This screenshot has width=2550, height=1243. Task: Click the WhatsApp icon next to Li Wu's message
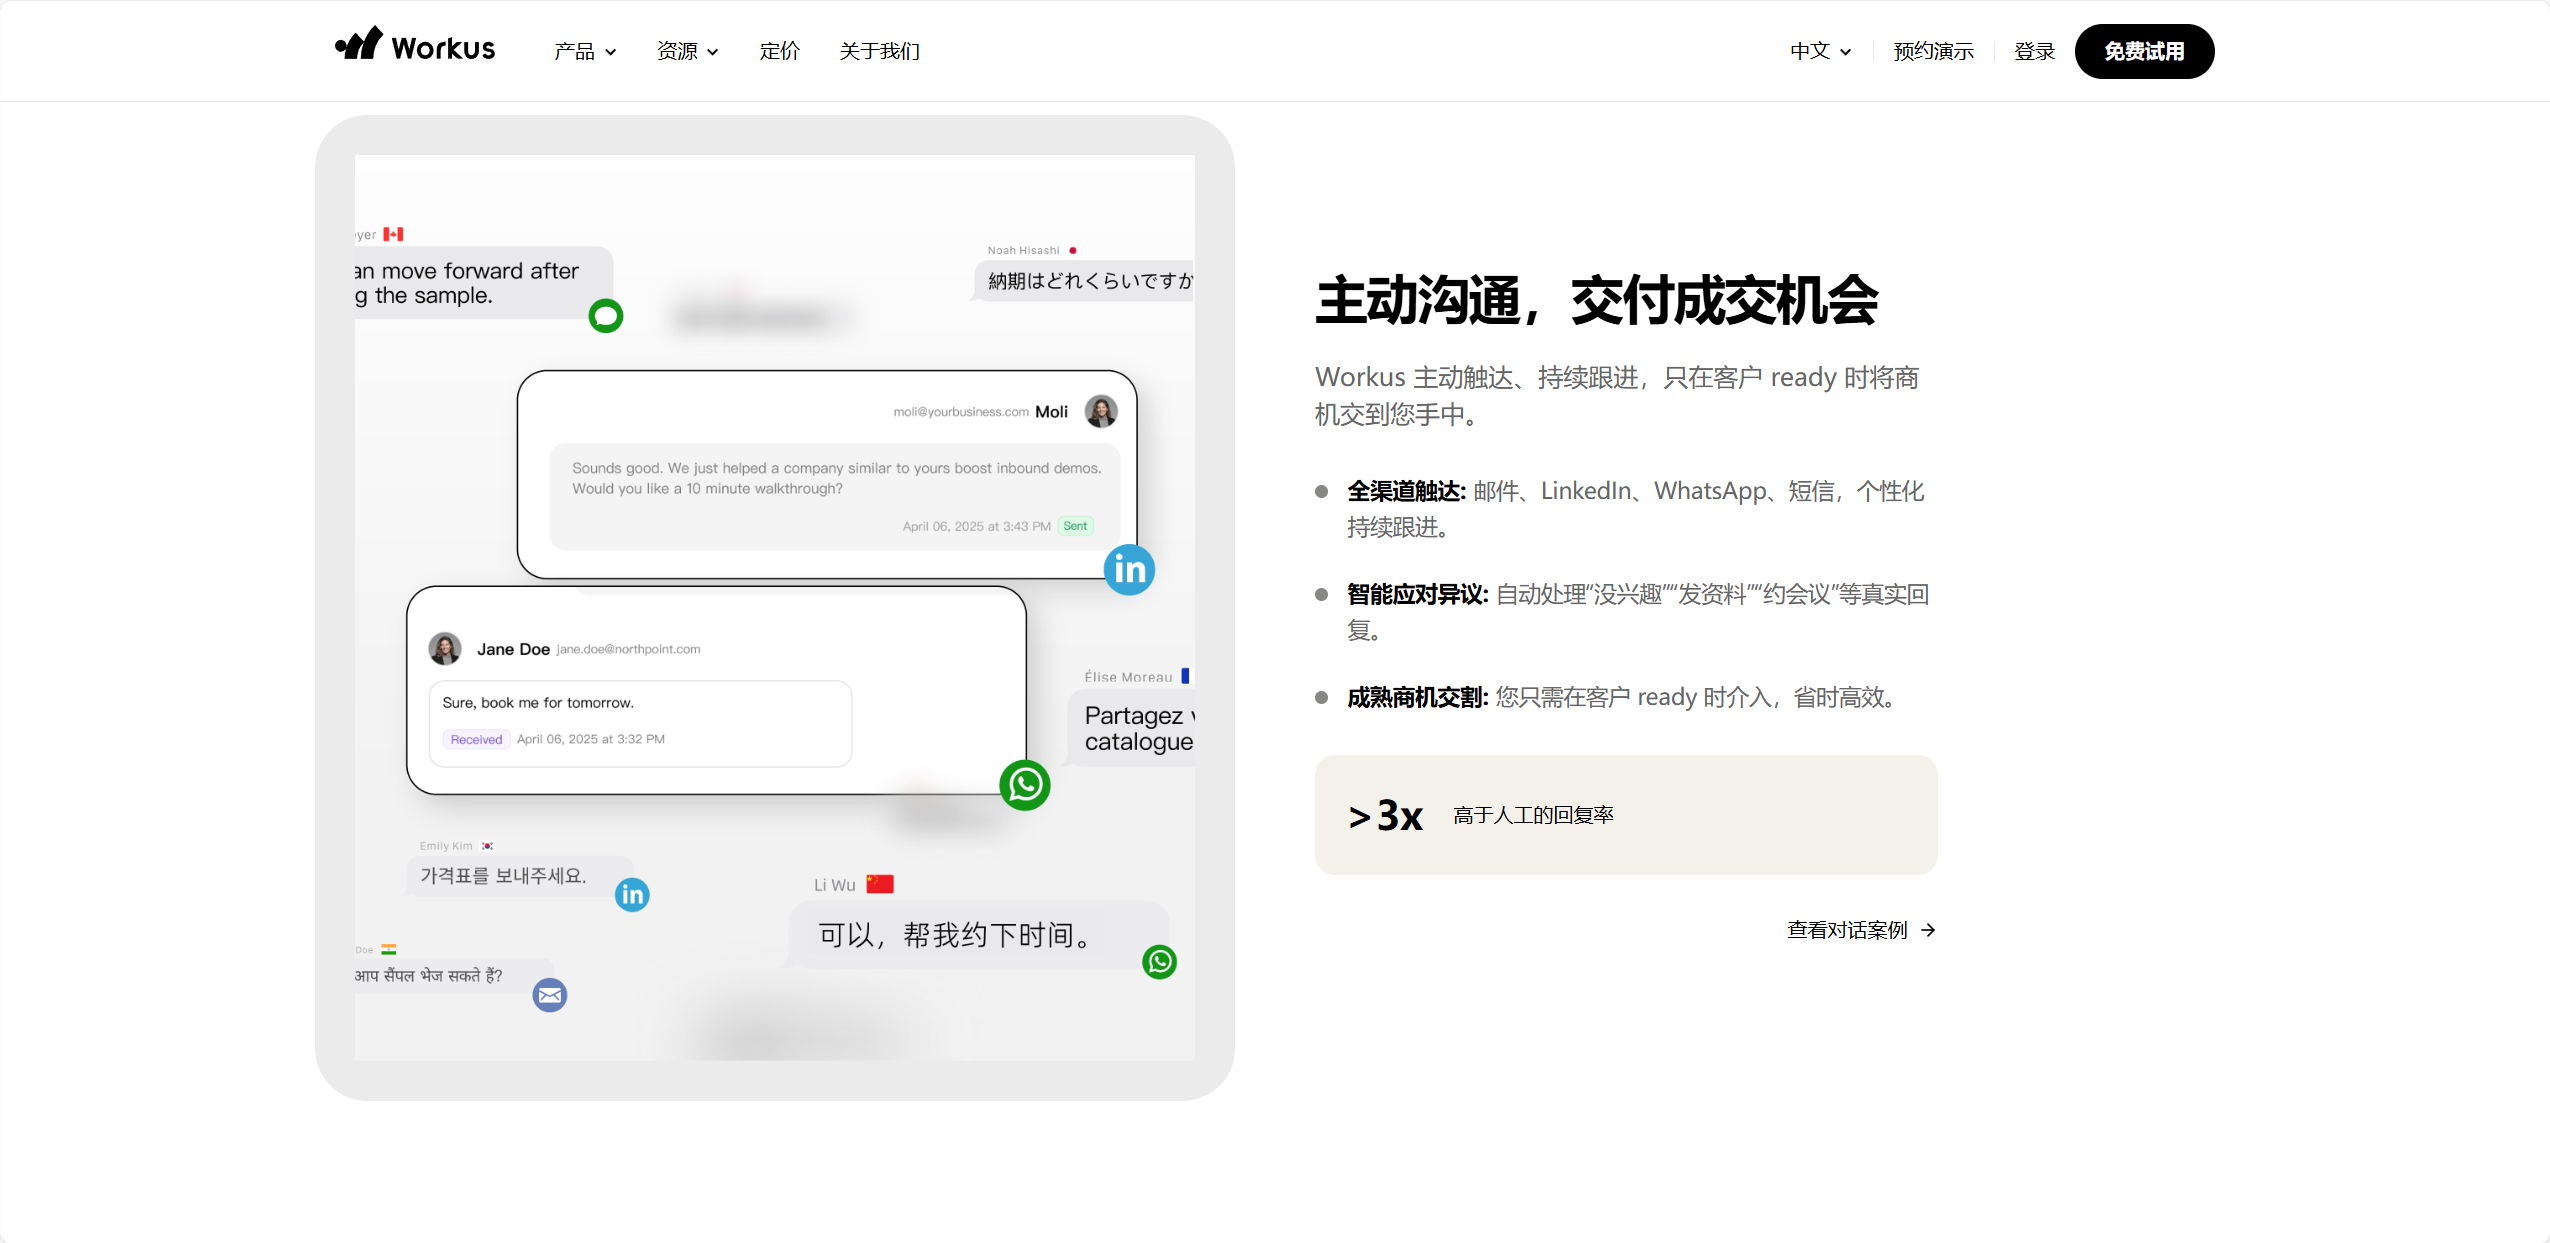(x=1160, y=962)
